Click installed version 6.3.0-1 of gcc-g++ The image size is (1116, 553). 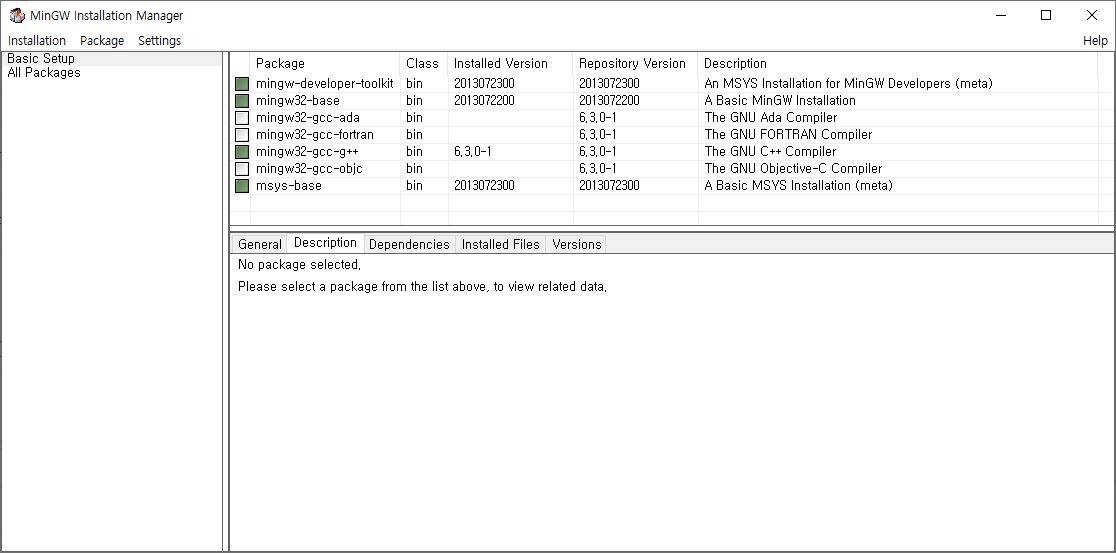473,152
